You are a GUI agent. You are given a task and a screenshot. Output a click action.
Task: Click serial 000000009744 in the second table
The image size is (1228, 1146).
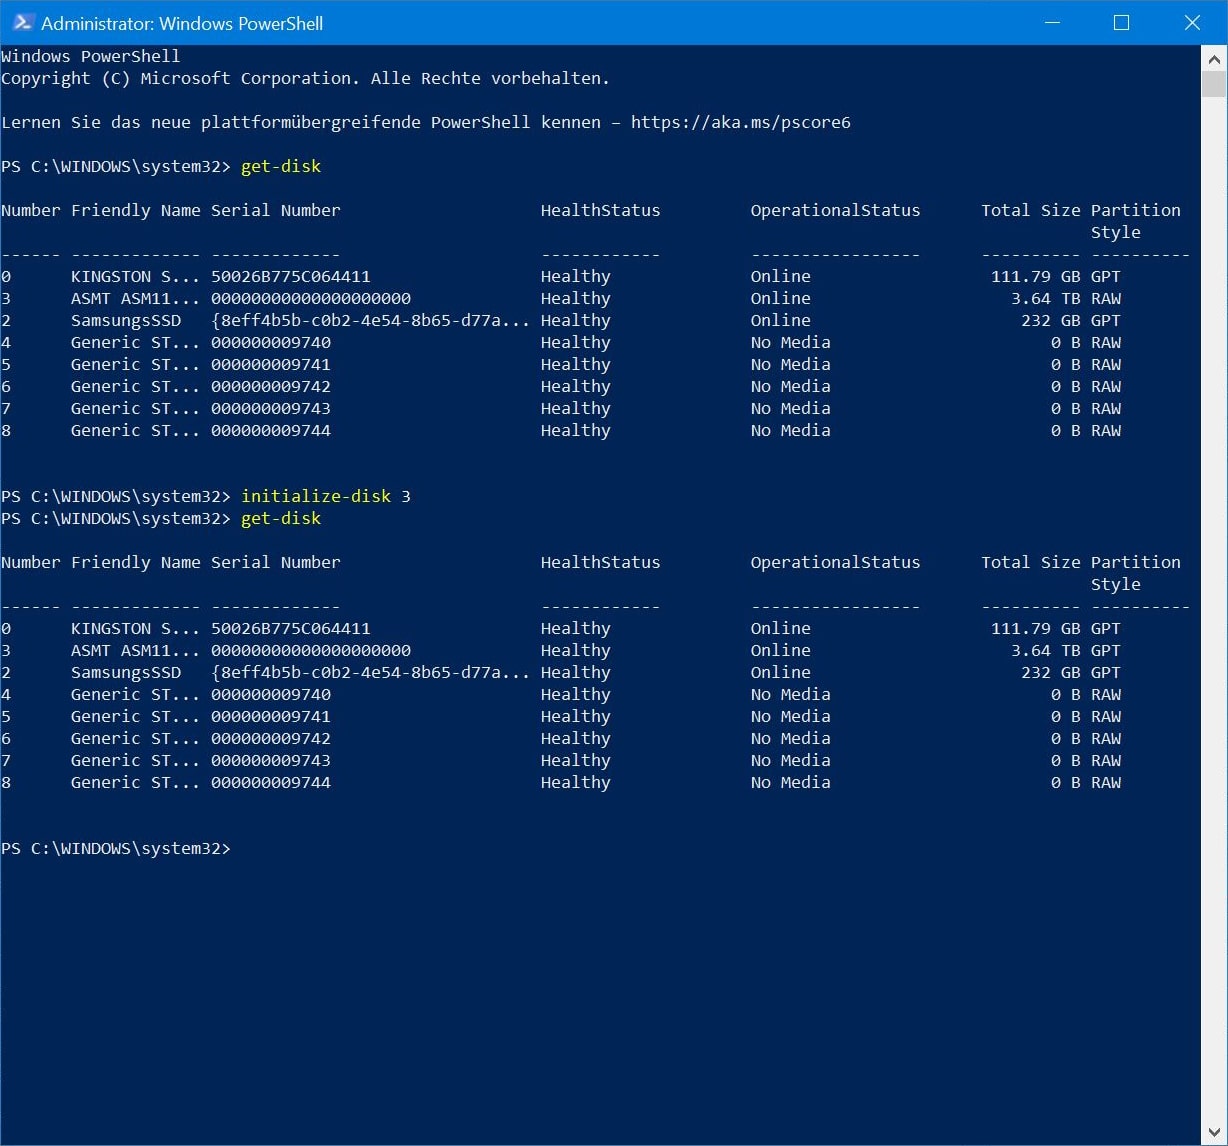271,782
